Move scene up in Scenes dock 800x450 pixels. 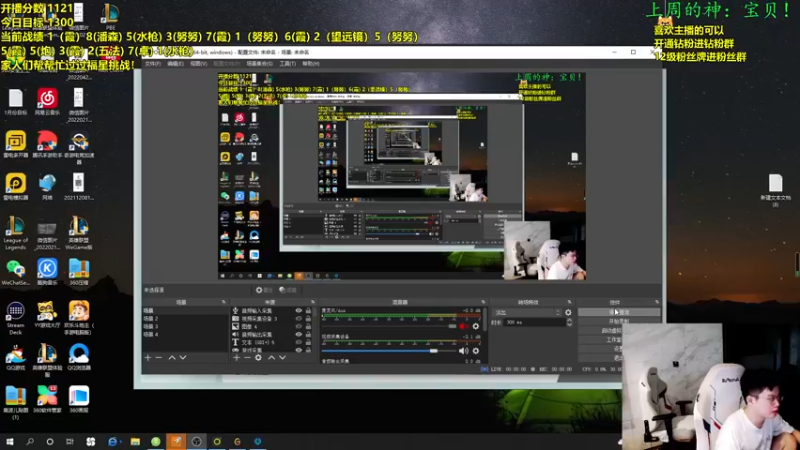[172, 358]
